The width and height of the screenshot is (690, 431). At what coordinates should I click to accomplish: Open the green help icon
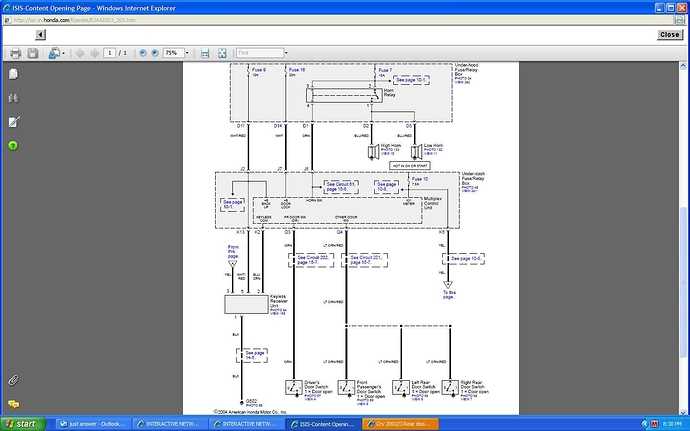13,145
